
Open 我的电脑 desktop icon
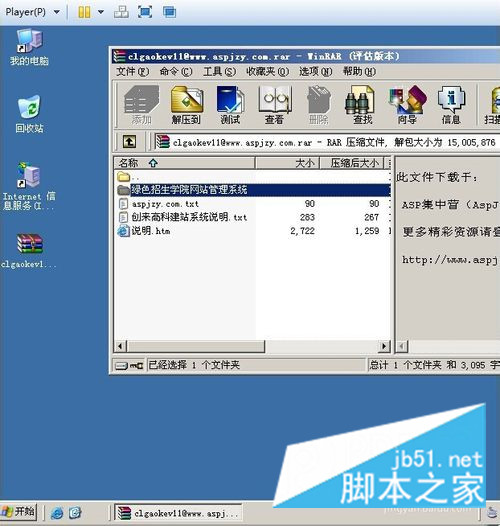point(29,47)
